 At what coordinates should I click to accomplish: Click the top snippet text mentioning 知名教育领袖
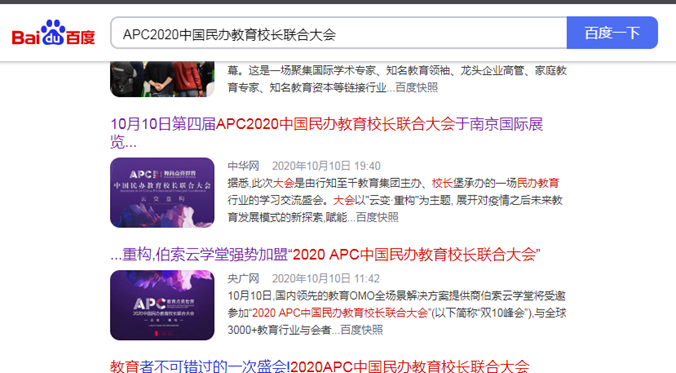[x=397, y=79]
